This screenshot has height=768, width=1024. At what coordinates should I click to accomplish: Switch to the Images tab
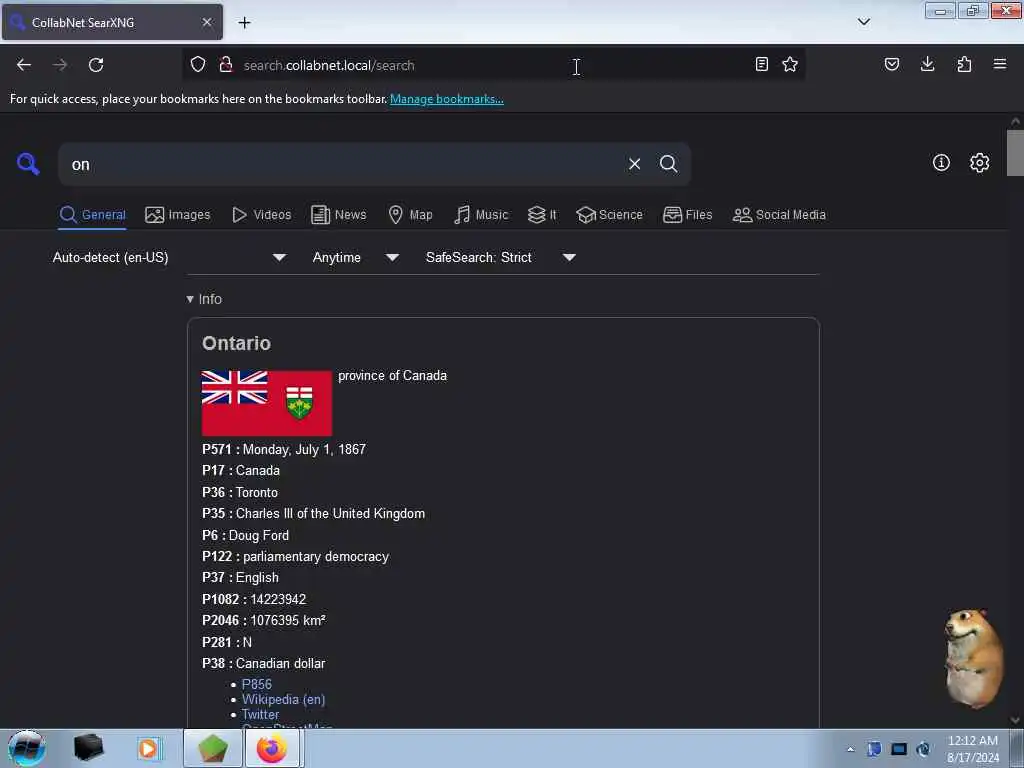[x=178, y=215]
